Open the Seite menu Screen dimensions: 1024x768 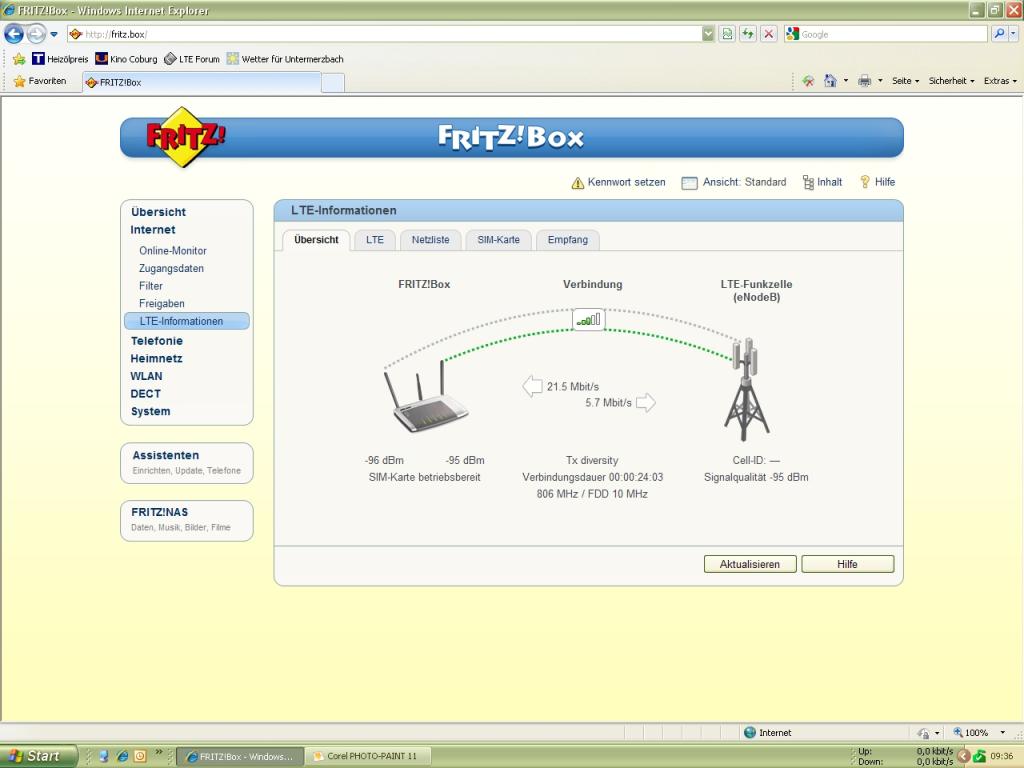pyautogui.click(x=905, y=81)
